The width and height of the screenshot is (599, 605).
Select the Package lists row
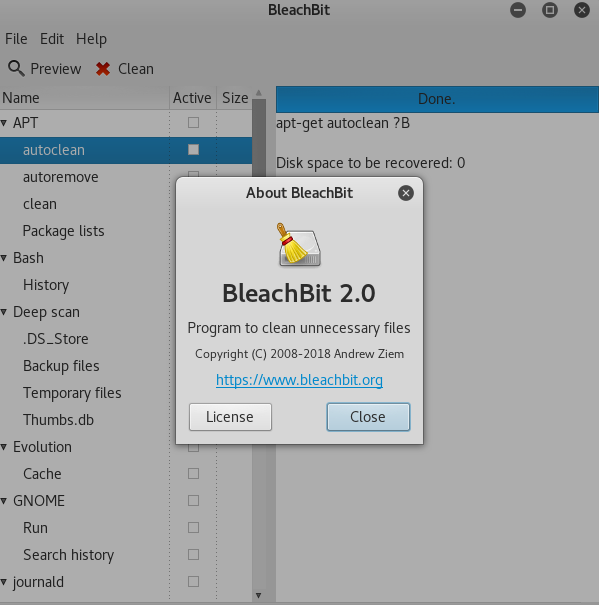tap(64, 231)
